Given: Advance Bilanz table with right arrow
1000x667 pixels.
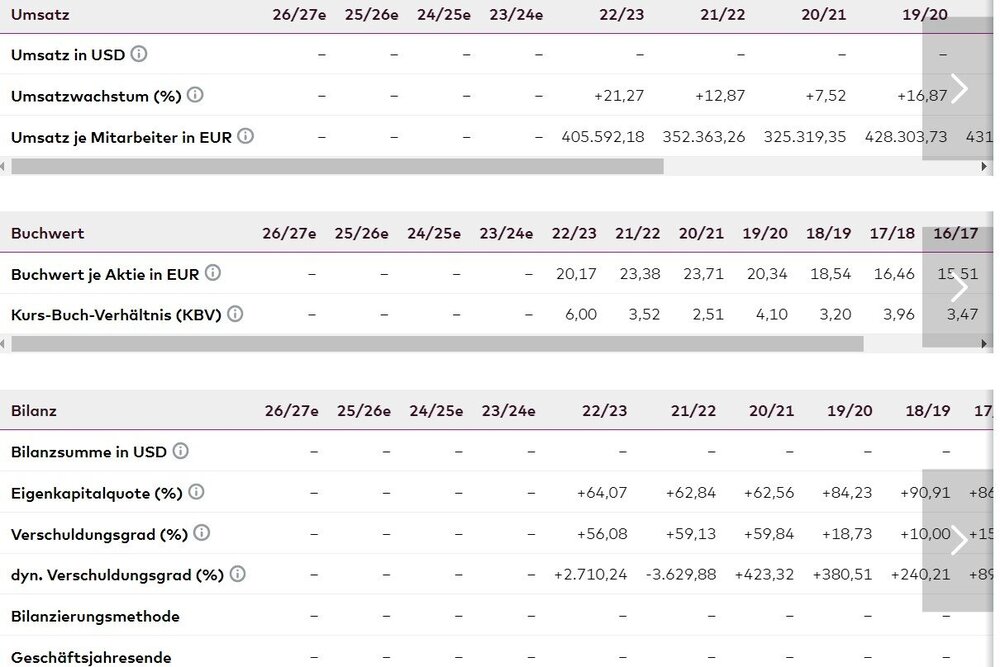Looking at the screenshot, I should pos(958,540).
